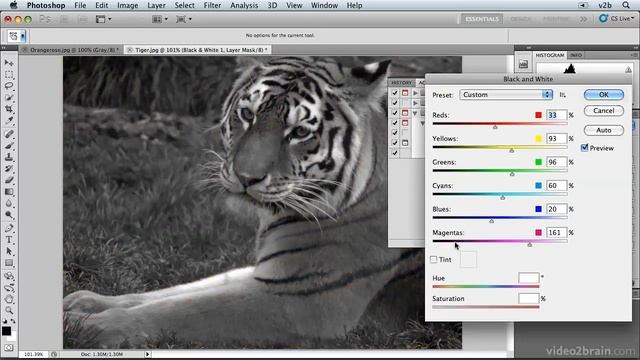Image resolution: width=640 pixels, height=360 pixels.
Task: Select the 3D Object Rotate tool
Action: (9, 276)
